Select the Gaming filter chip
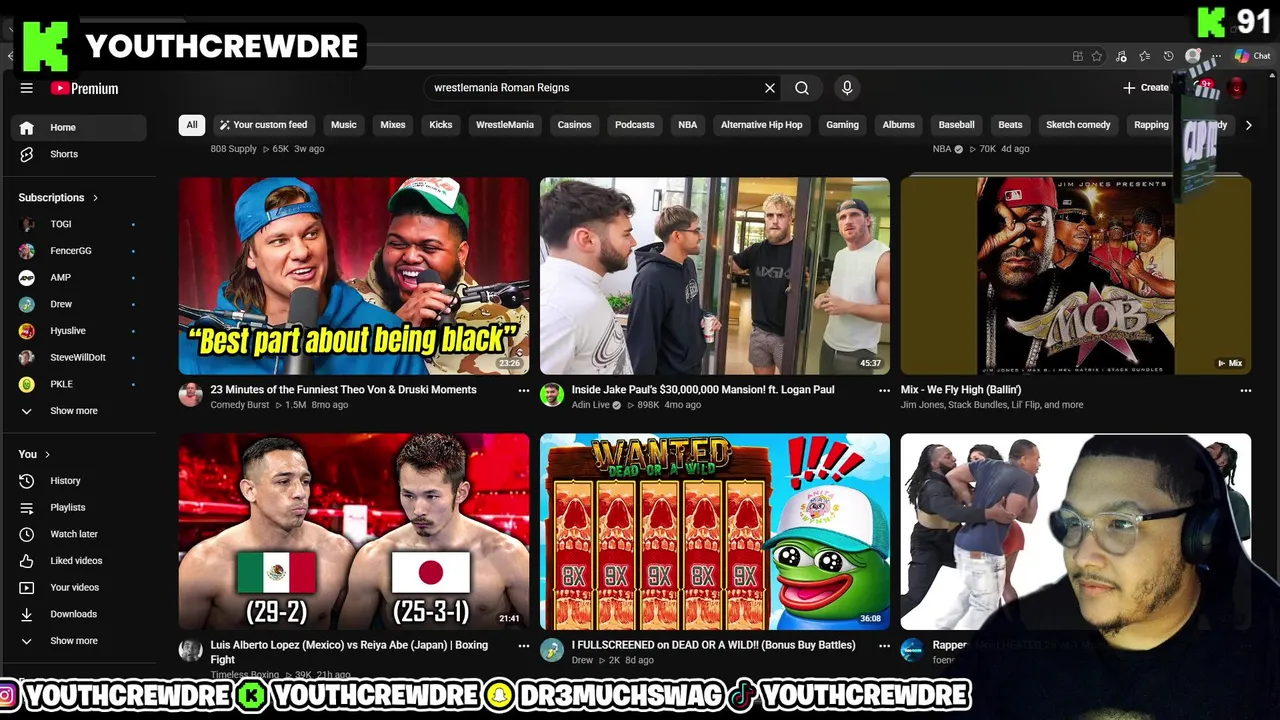 point(842,125)
